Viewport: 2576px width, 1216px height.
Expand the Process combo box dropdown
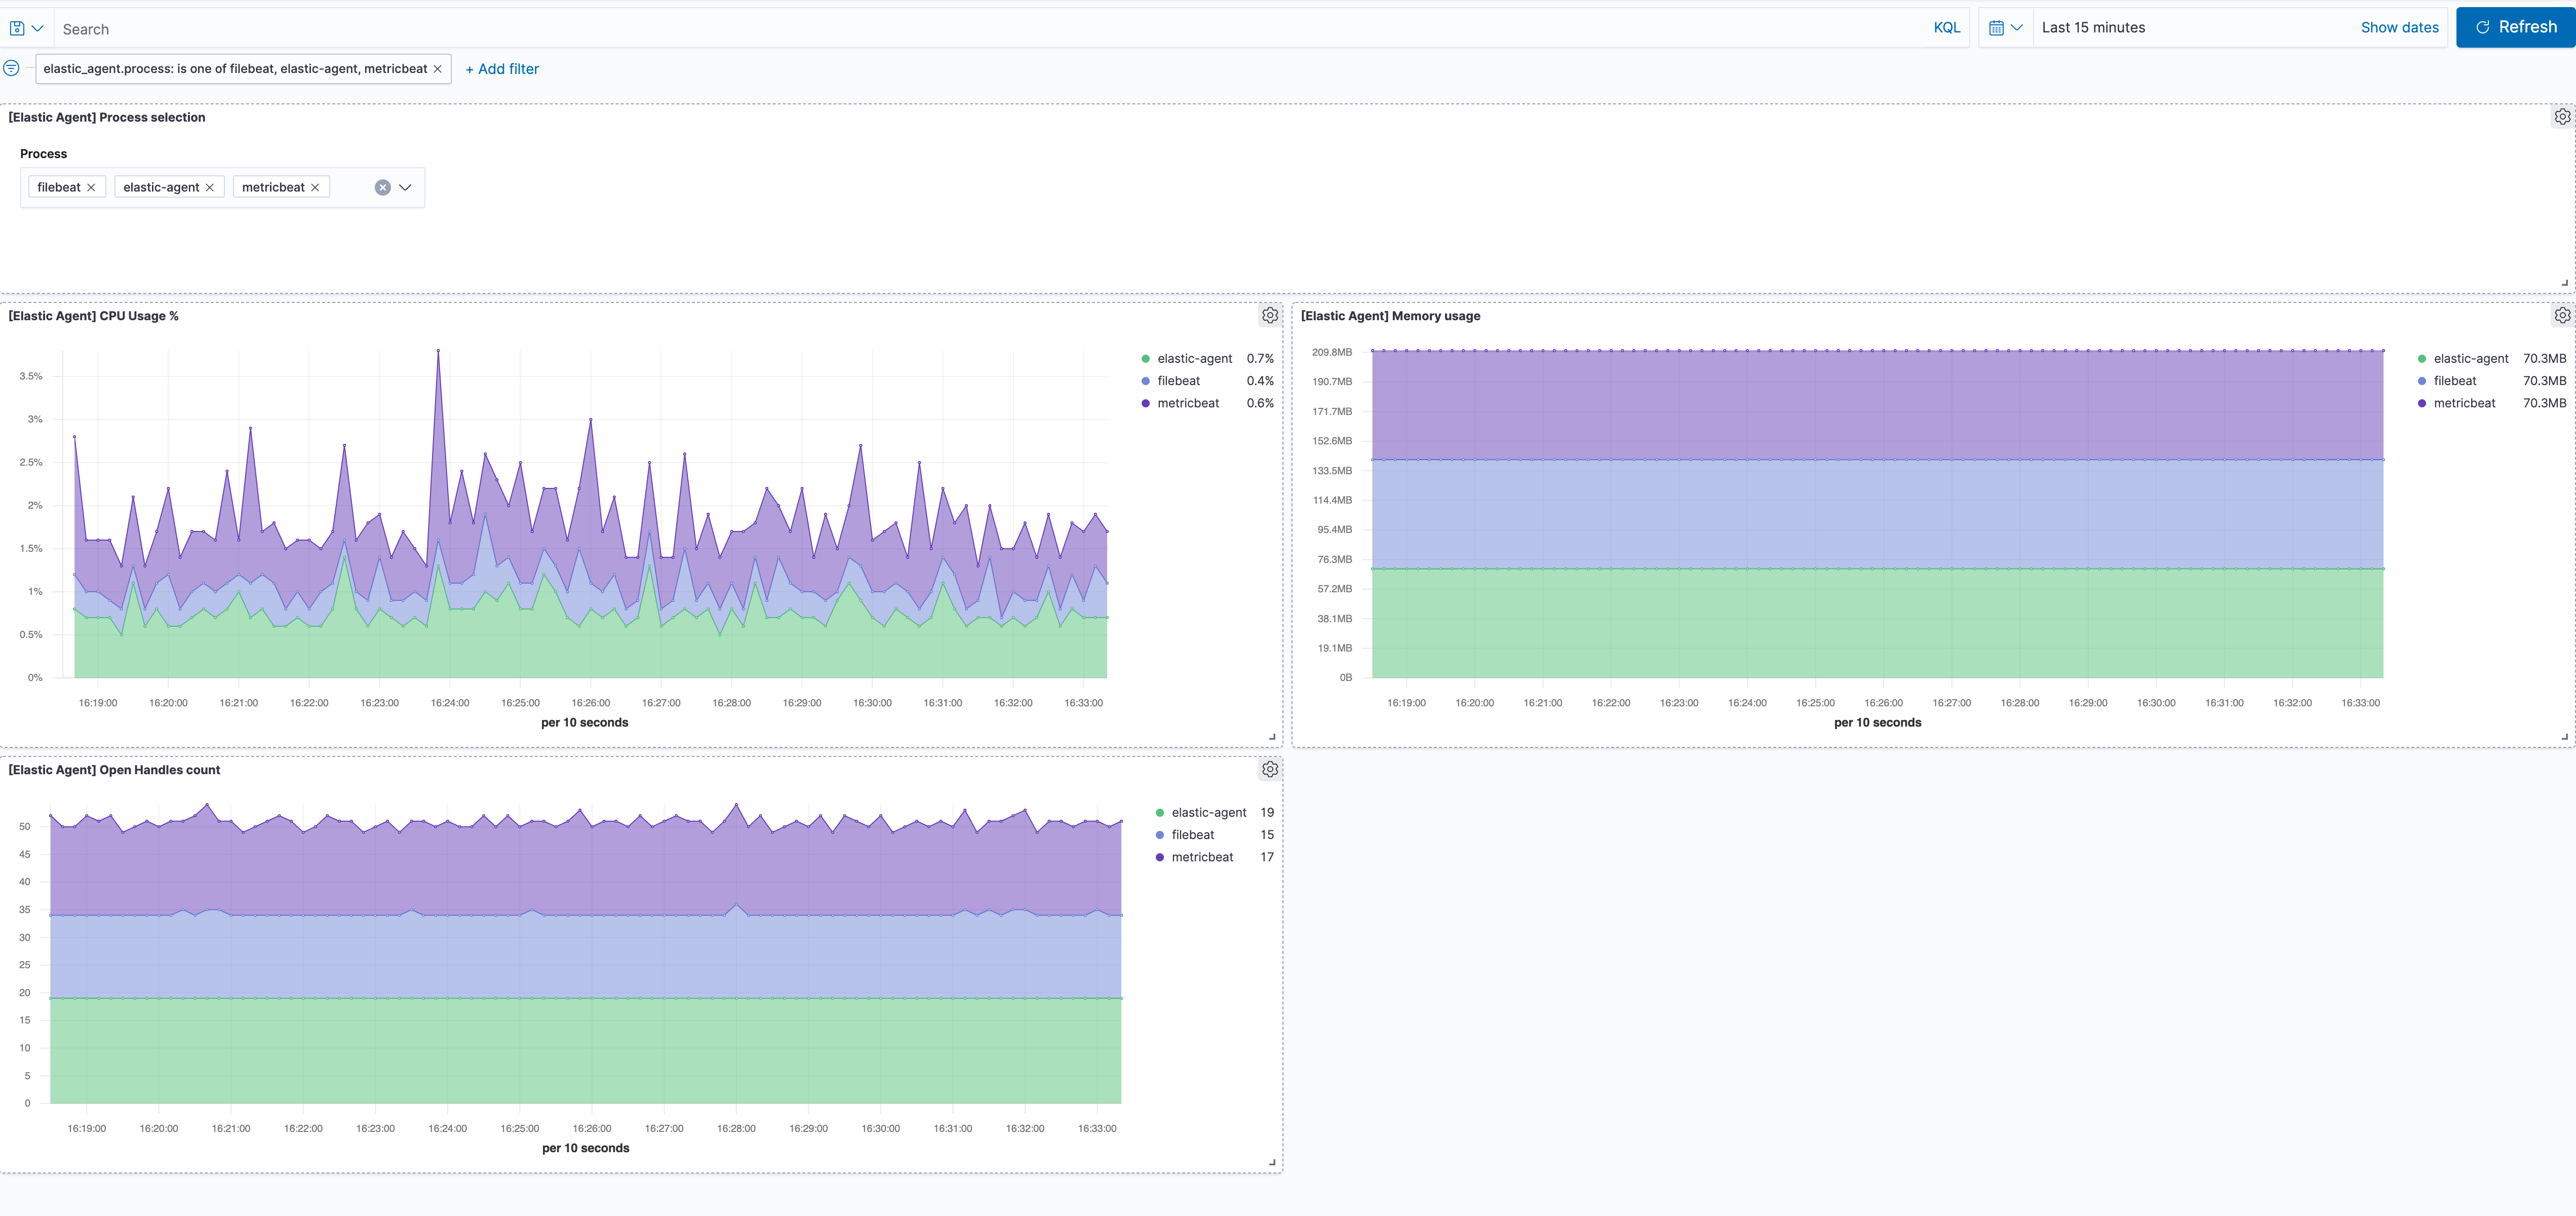[405, 187]
